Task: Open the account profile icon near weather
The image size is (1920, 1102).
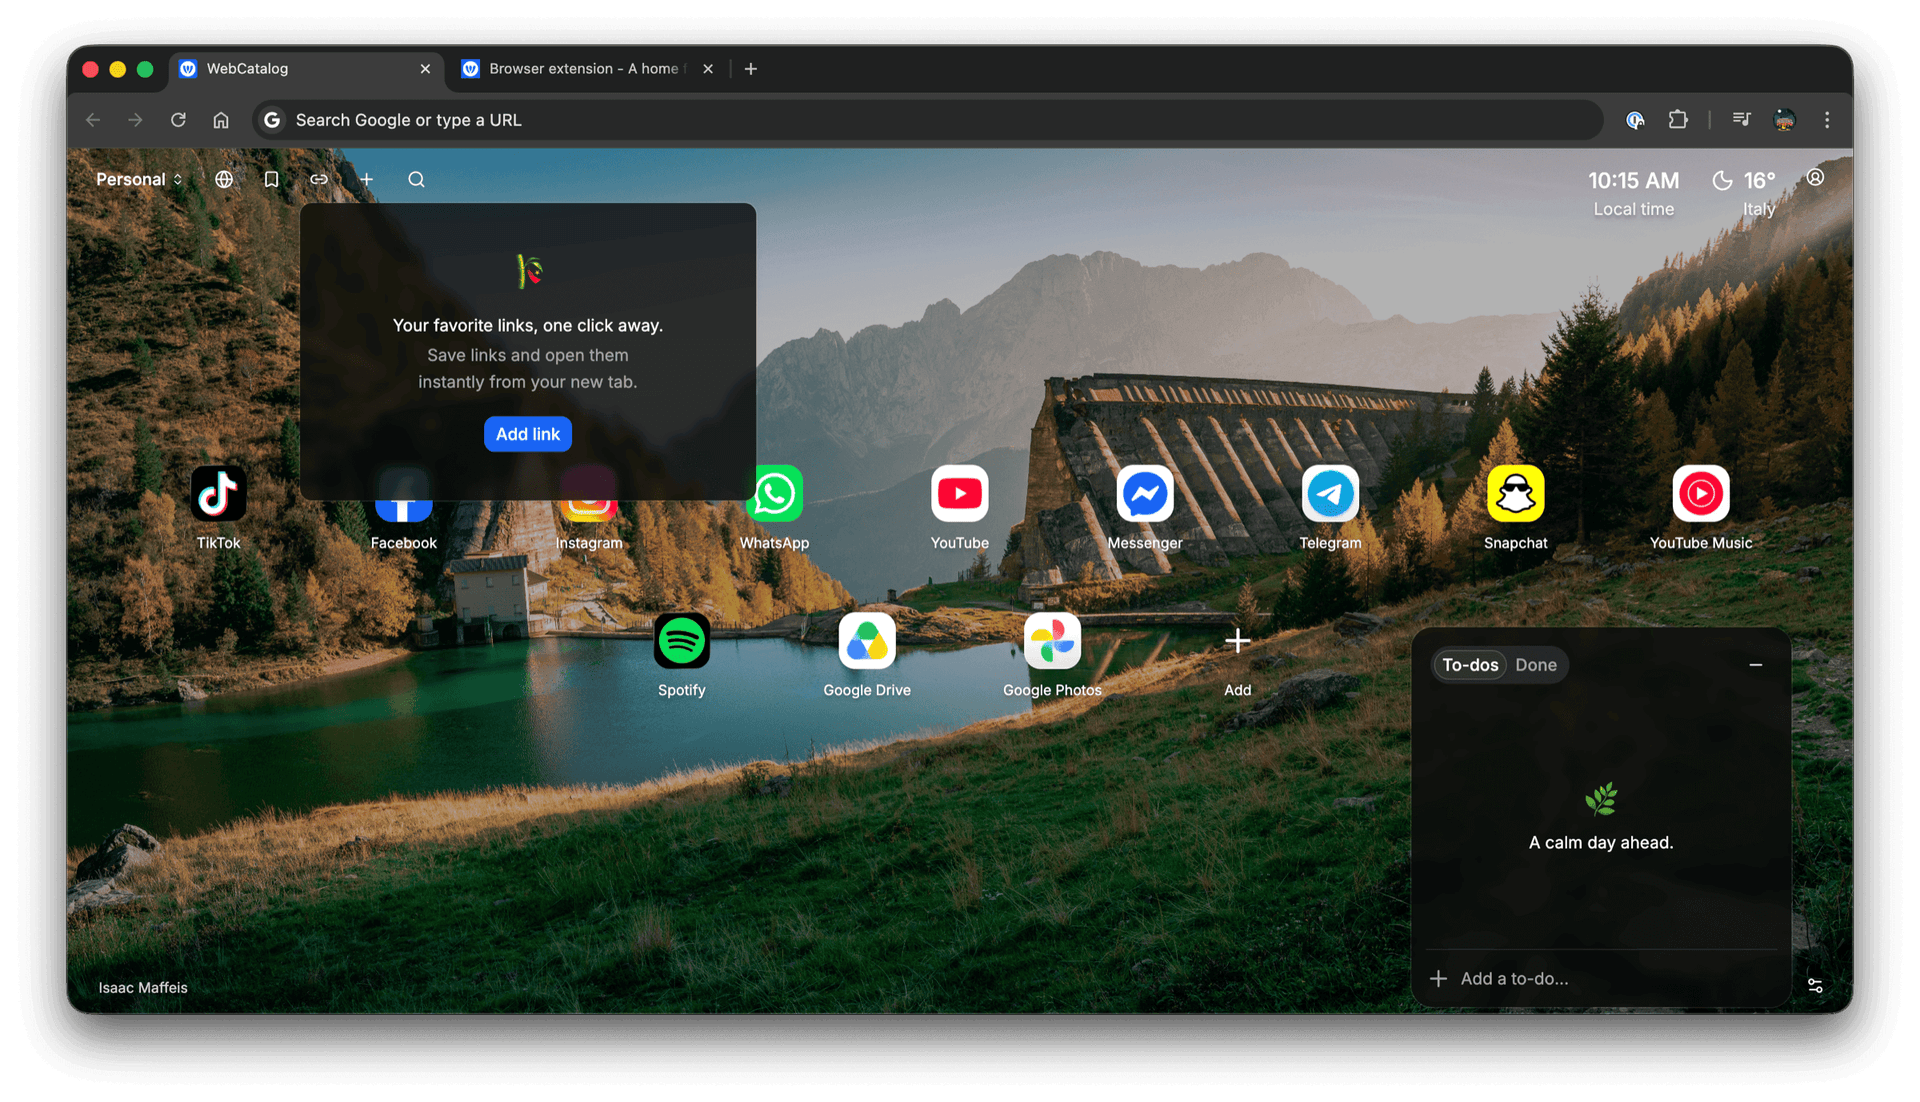Action: [x=1815, y=178]
